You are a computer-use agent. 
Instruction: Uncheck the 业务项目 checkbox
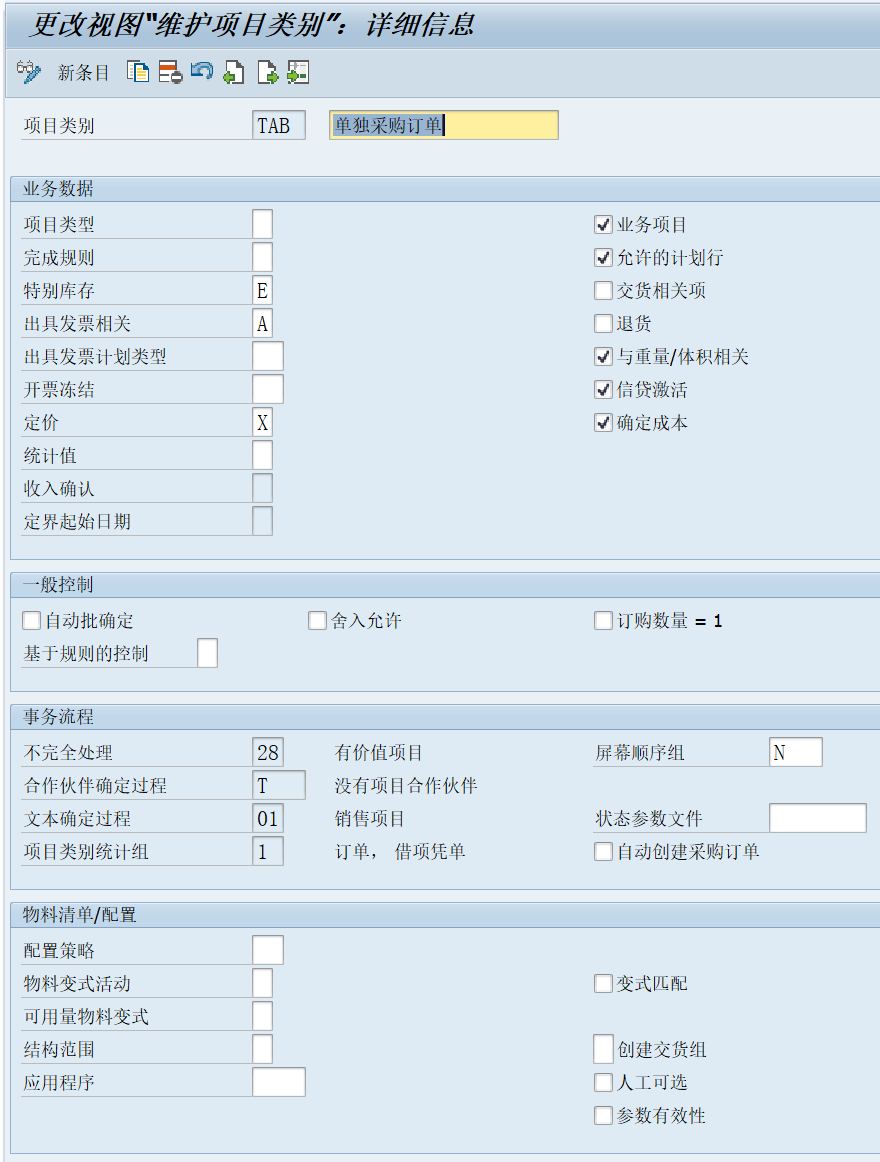(x=603, y=225)
